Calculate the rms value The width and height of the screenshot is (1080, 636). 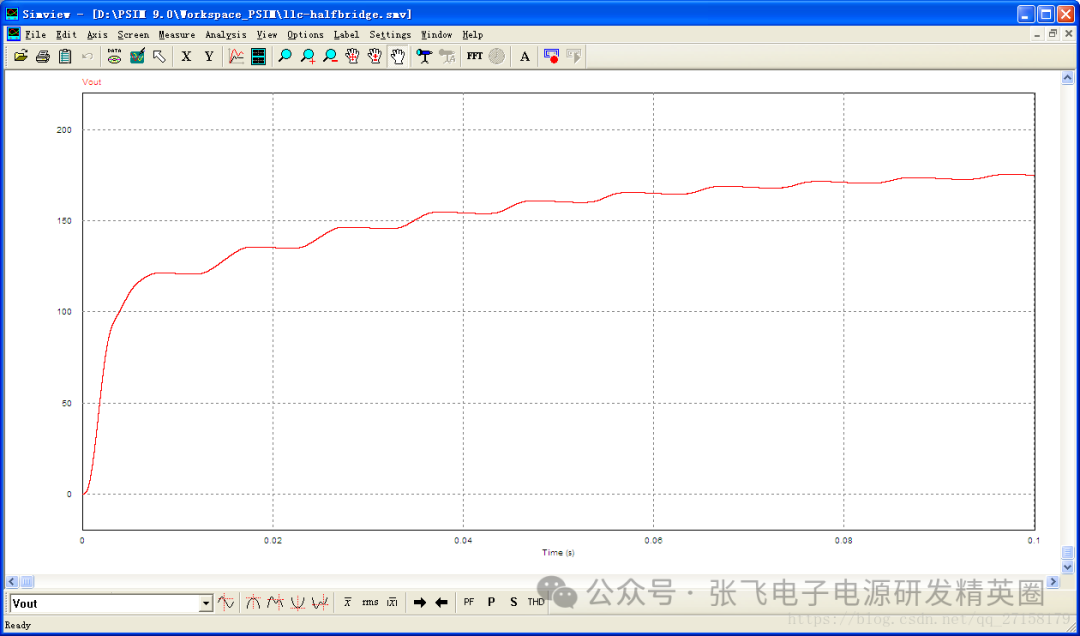tap(370, 602)
